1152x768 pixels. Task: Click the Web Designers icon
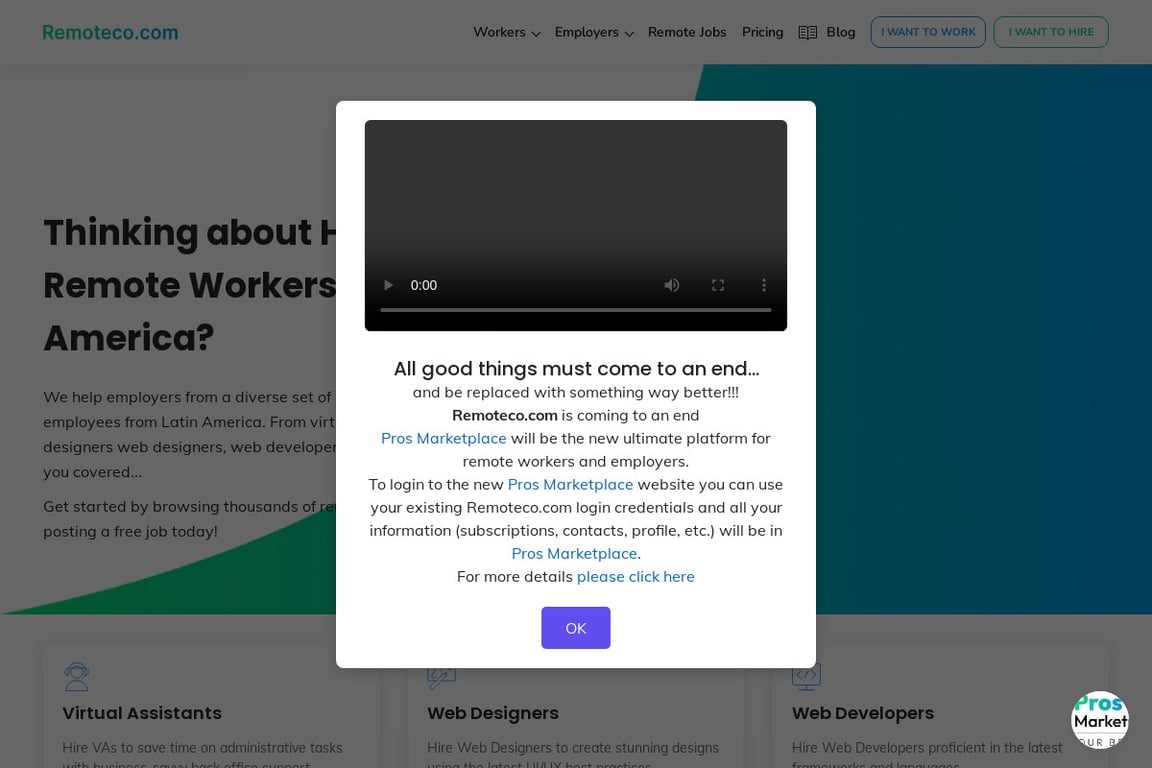(442, 679)
